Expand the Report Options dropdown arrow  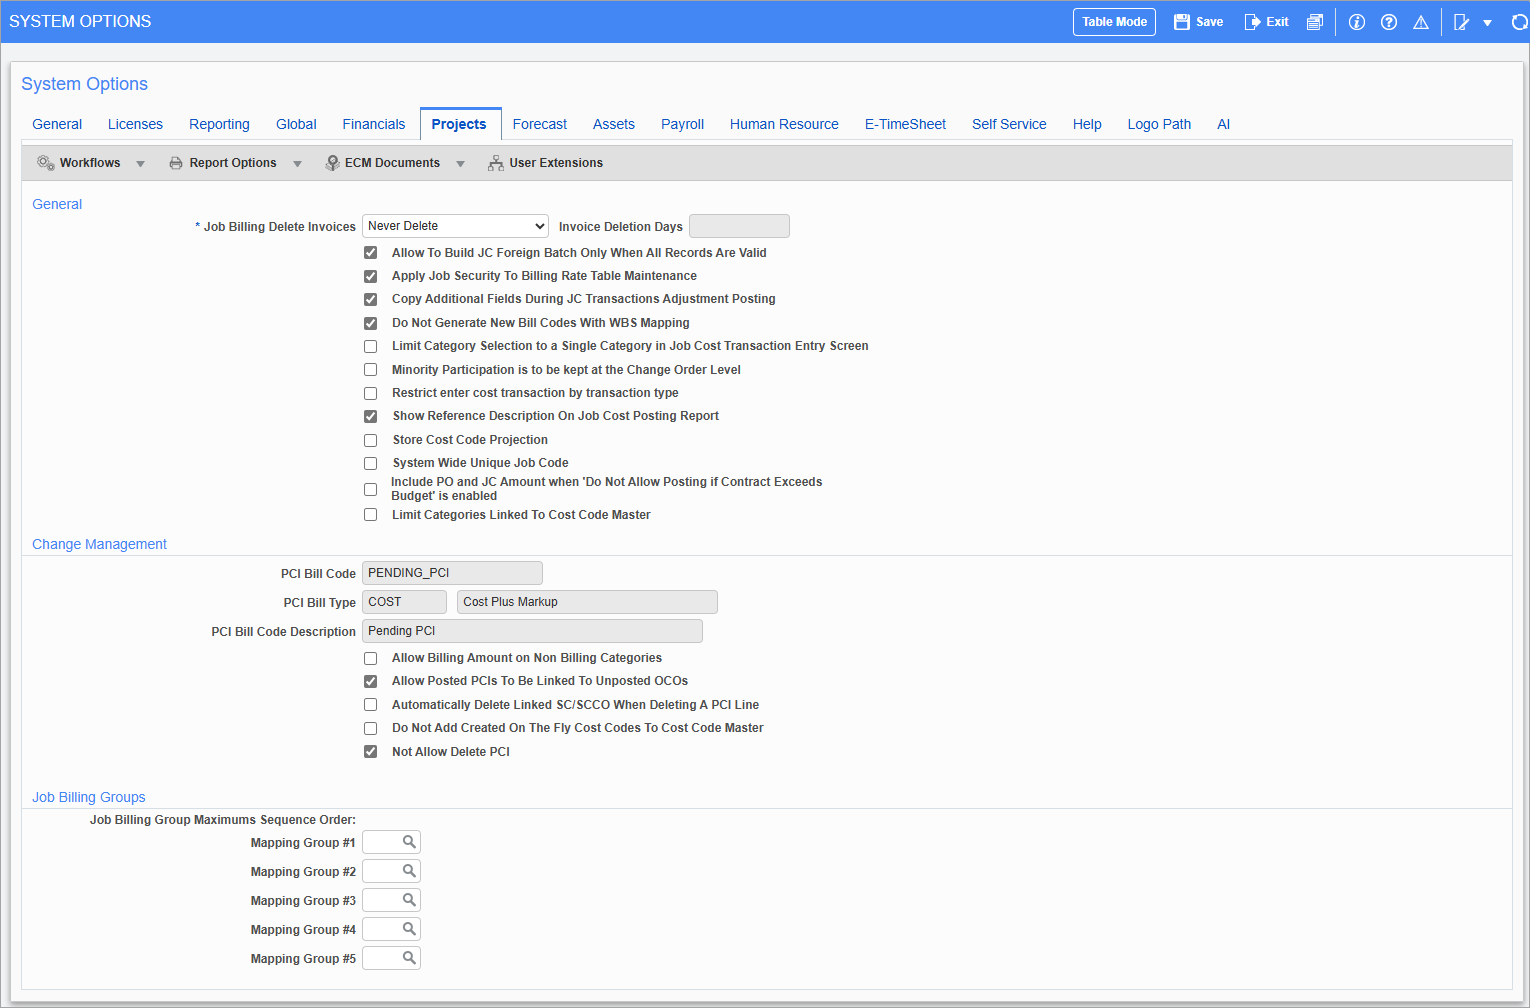pos(297,162)
